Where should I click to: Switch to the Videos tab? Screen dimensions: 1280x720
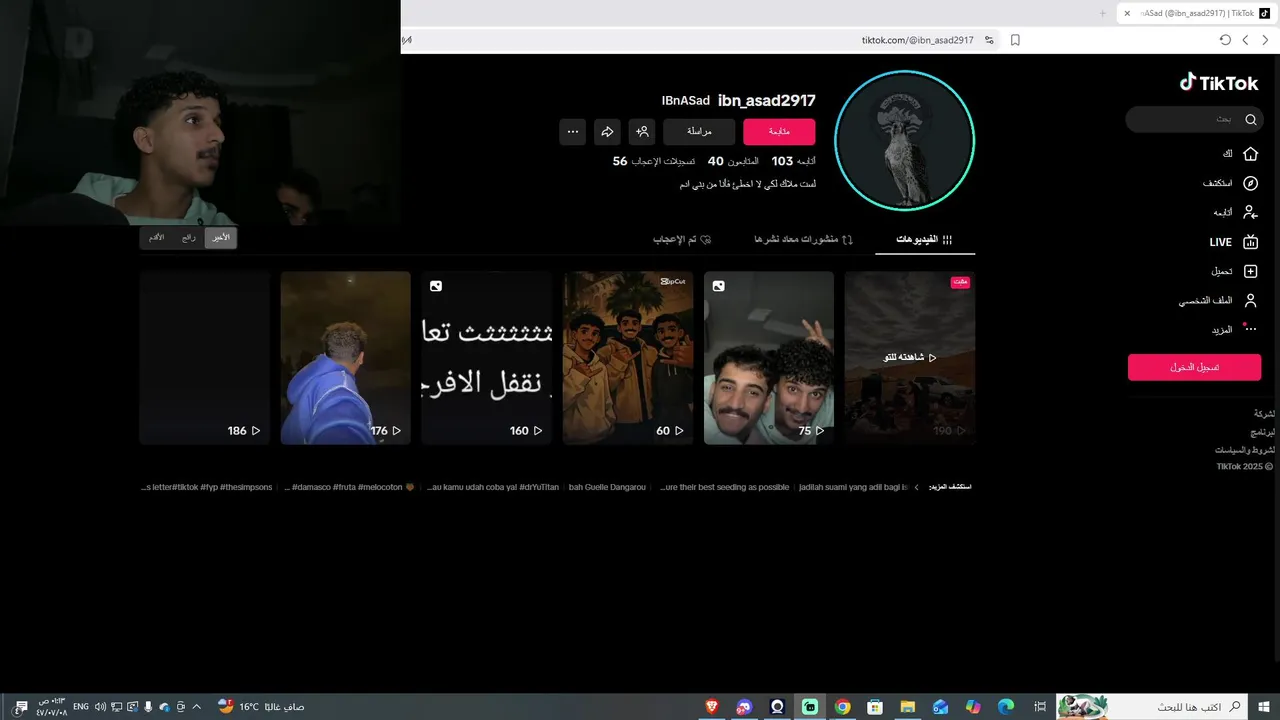coord(925,240)
